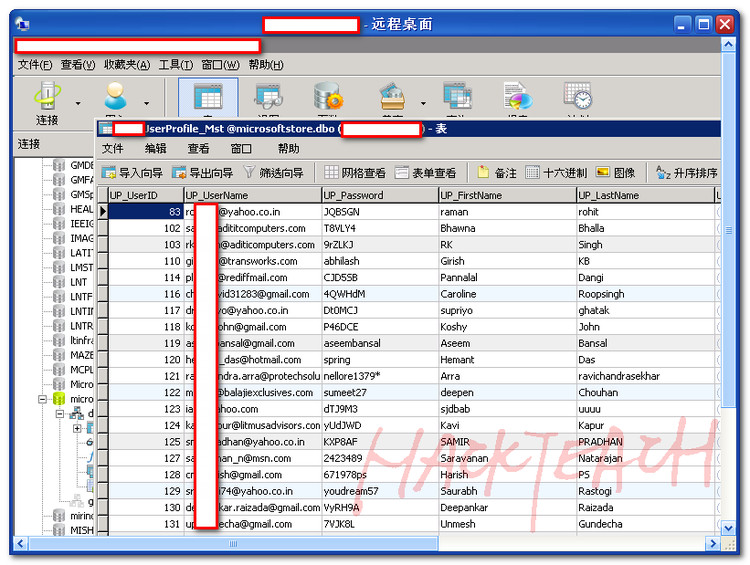Open the report pie chart icon
The height and width of the screenshot is (565, 750).
[518, 97]
